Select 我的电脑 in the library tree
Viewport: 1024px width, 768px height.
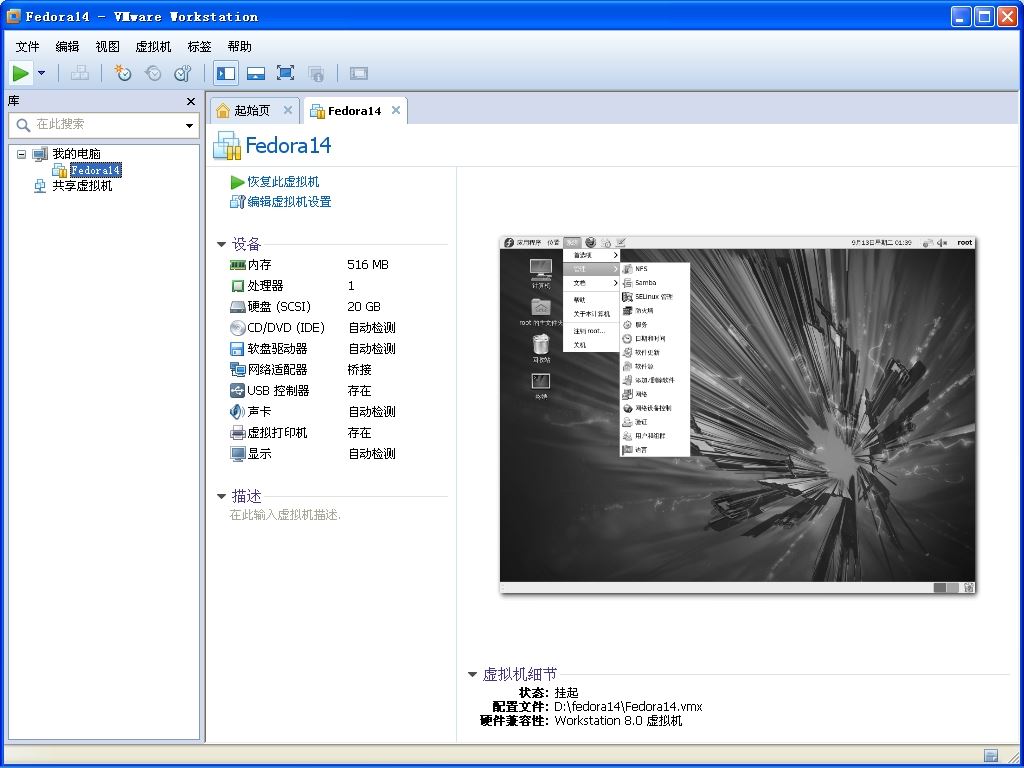(x=76, y=154)
